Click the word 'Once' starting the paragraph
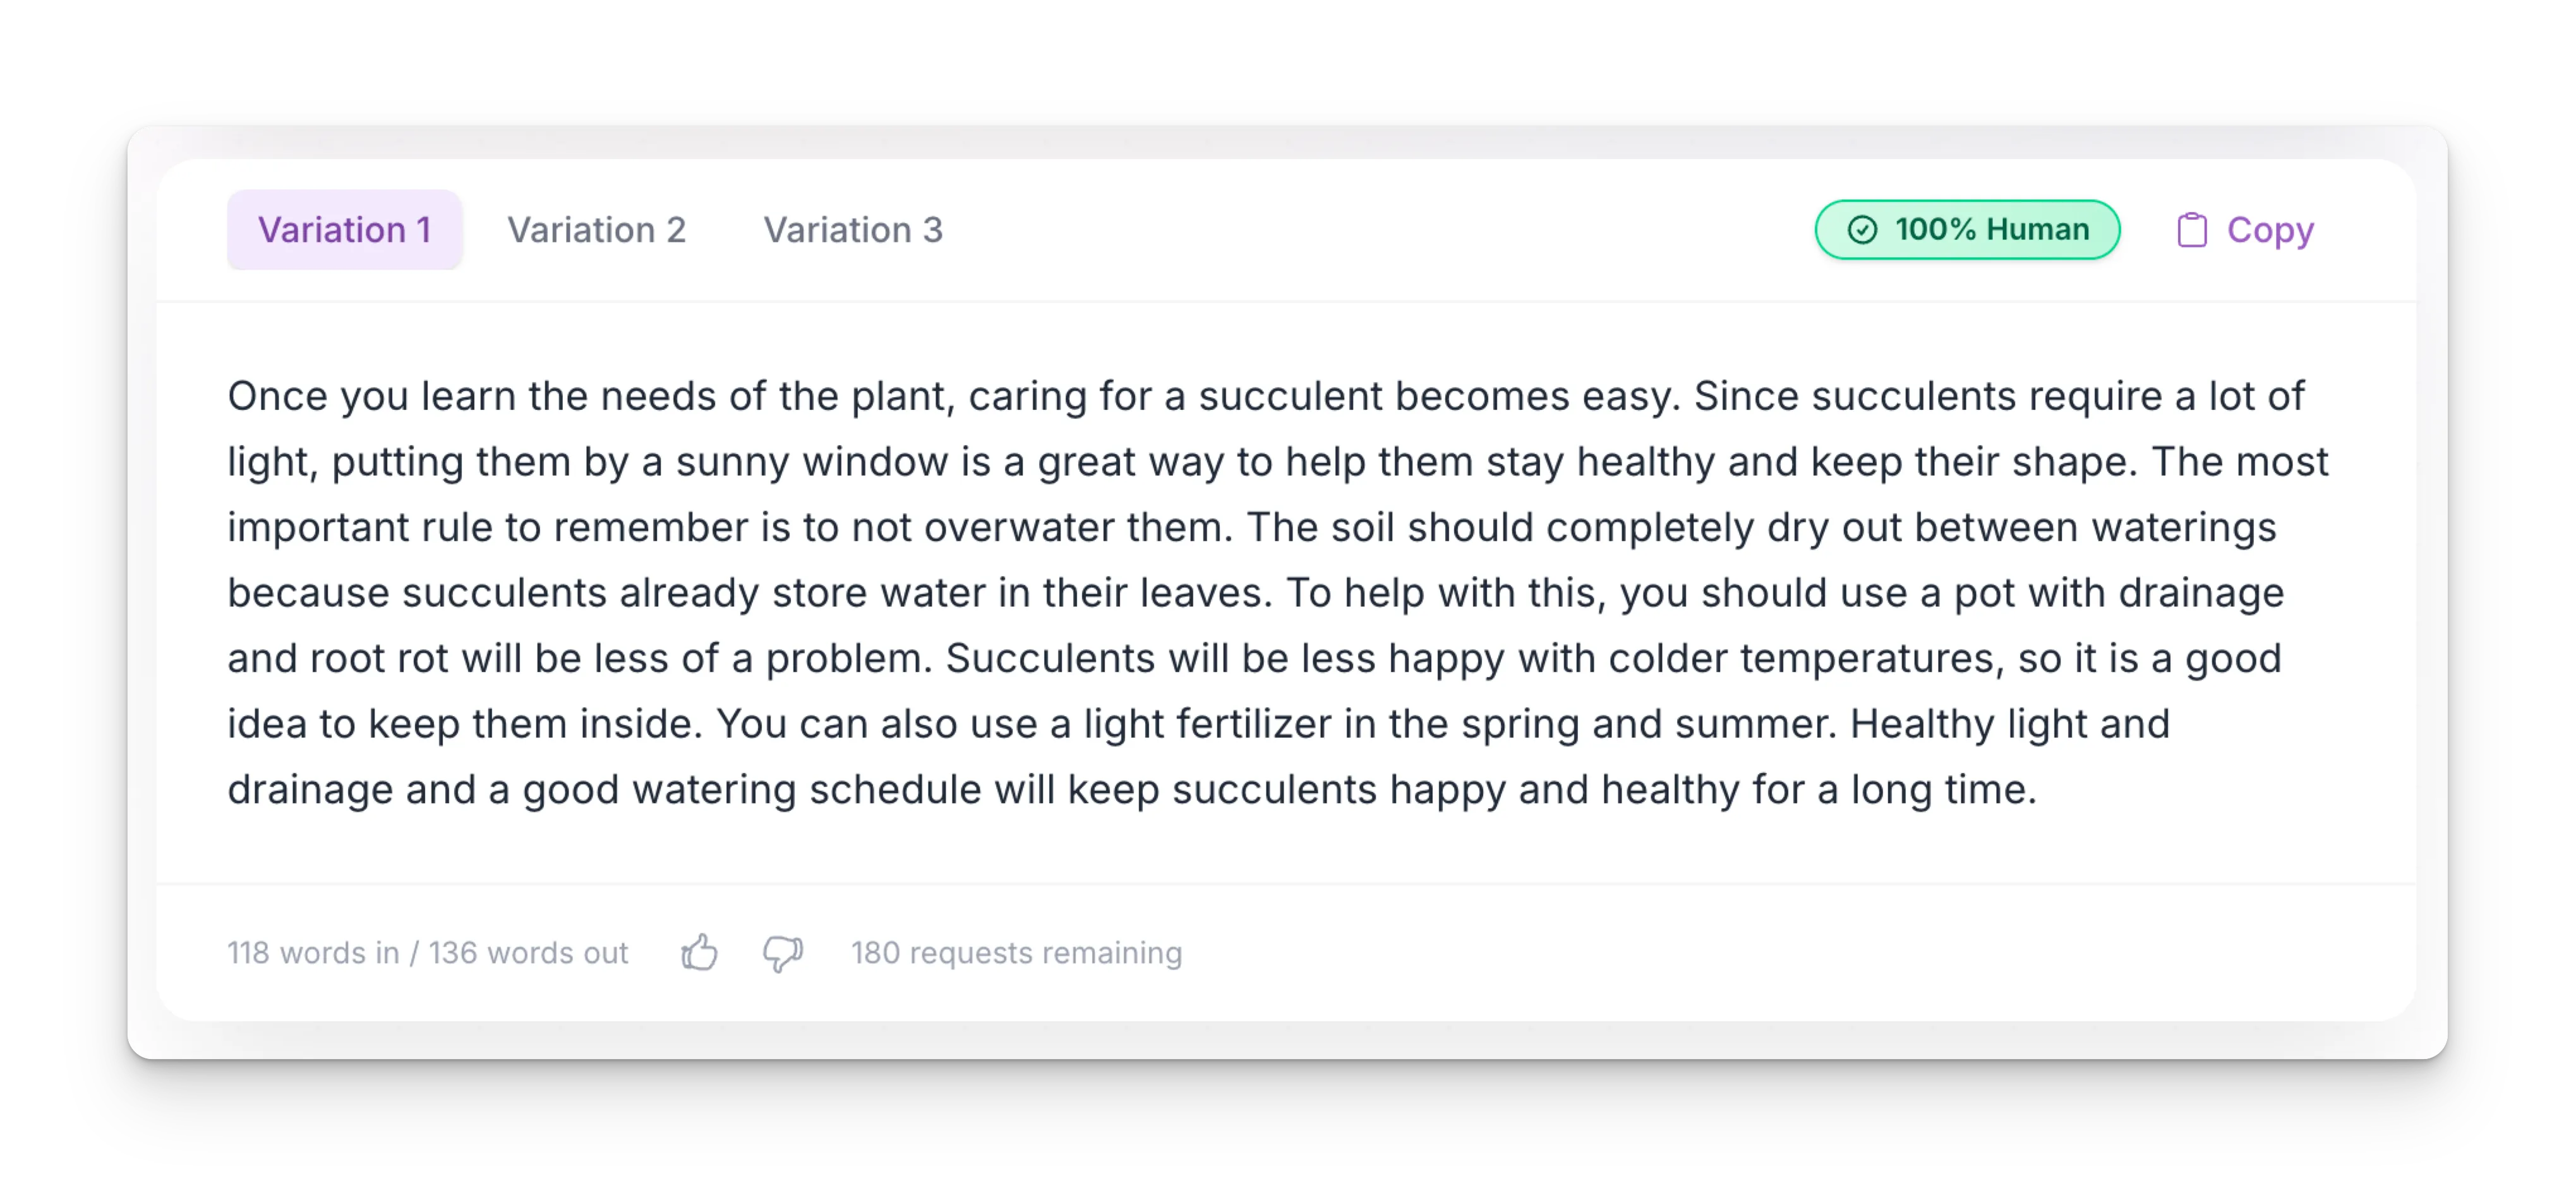 pos(277,396)
